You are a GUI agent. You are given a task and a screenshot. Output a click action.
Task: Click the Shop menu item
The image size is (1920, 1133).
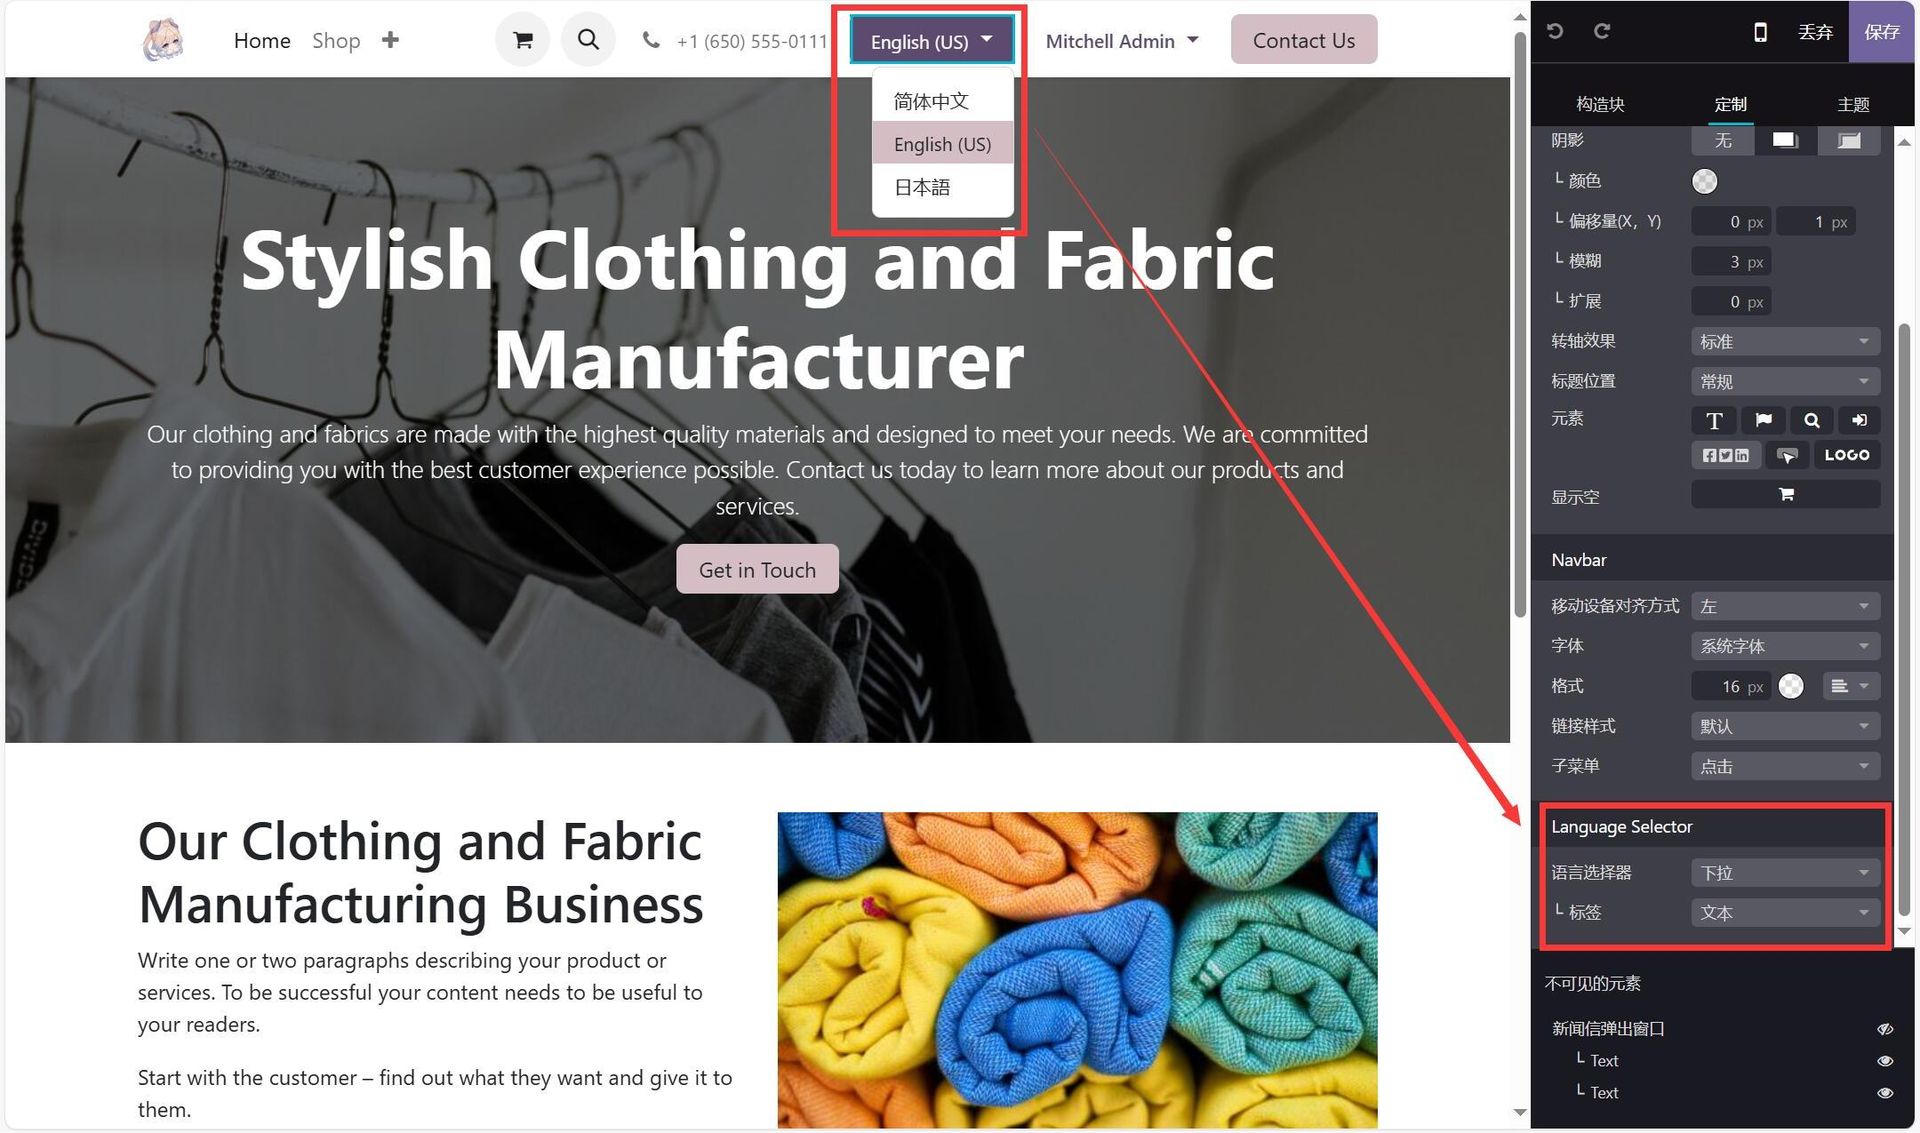(x=336, y=41)
